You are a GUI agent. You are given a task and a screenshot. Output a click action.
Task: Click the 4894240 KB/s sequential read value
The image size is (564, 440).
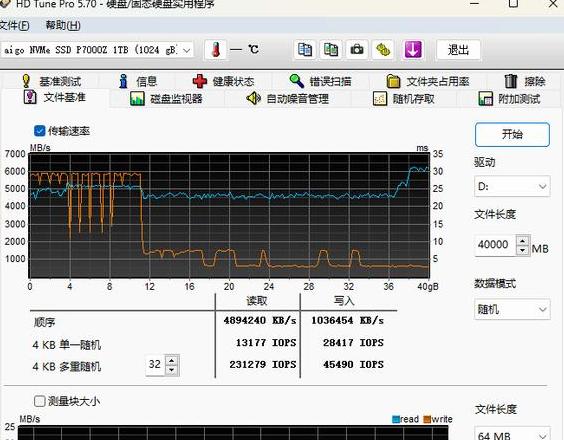tap(260, 320)
